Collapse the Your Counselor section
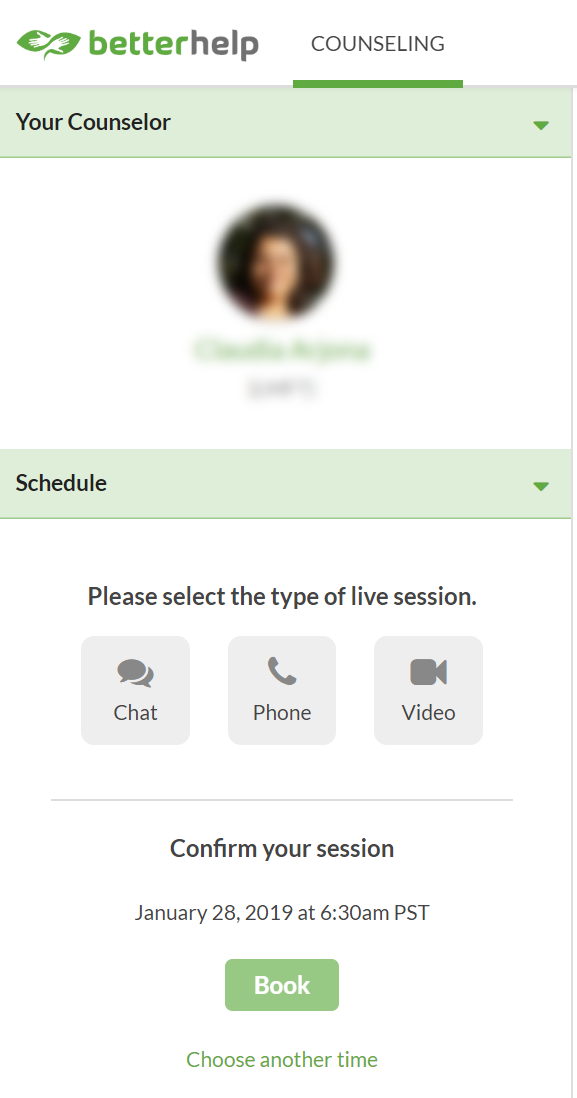Image resolution: width=577 pixels, height=1098 pixels. [541, 124]
